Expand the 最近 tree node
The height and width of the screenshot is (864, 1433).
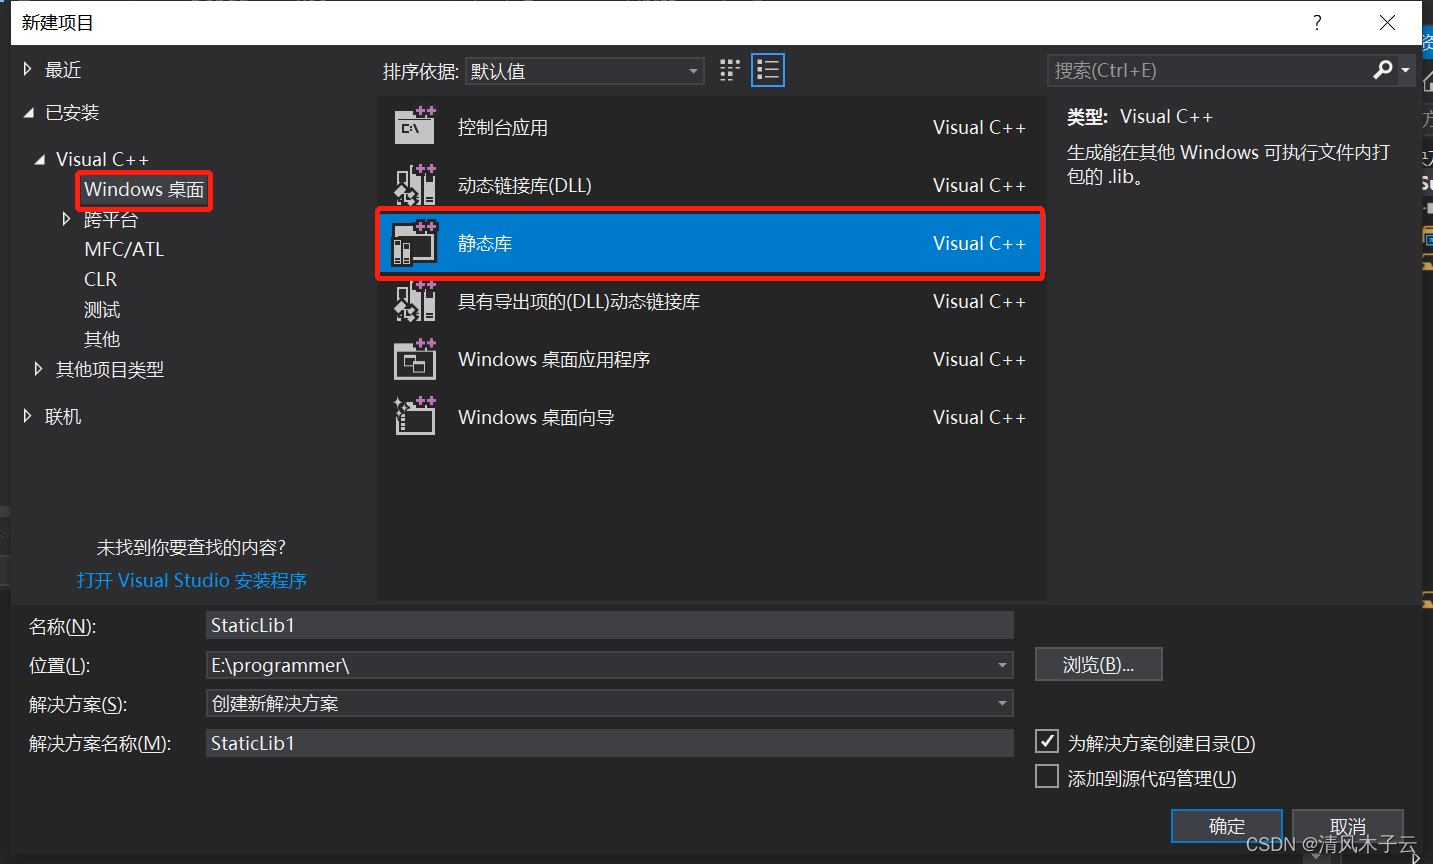(x=28, y=69)
